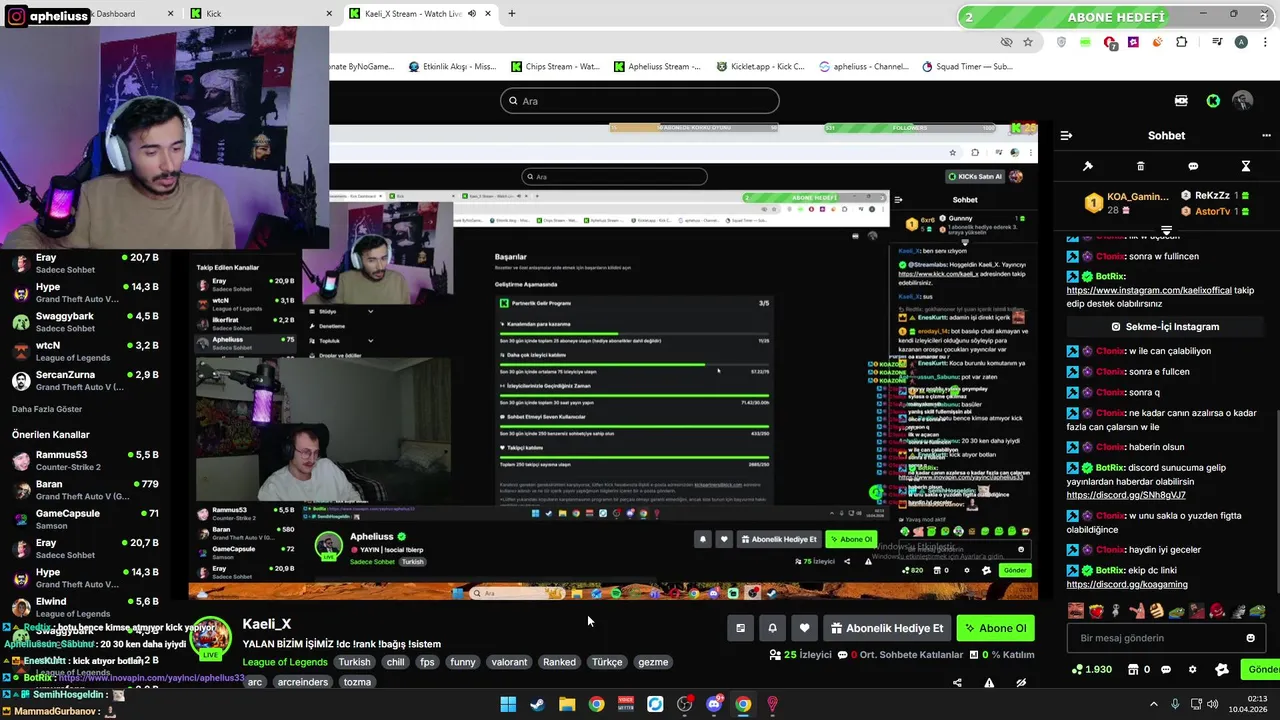1280x720 pixels.
Task: Open Windows Start menu
Action: pos(508,704)
